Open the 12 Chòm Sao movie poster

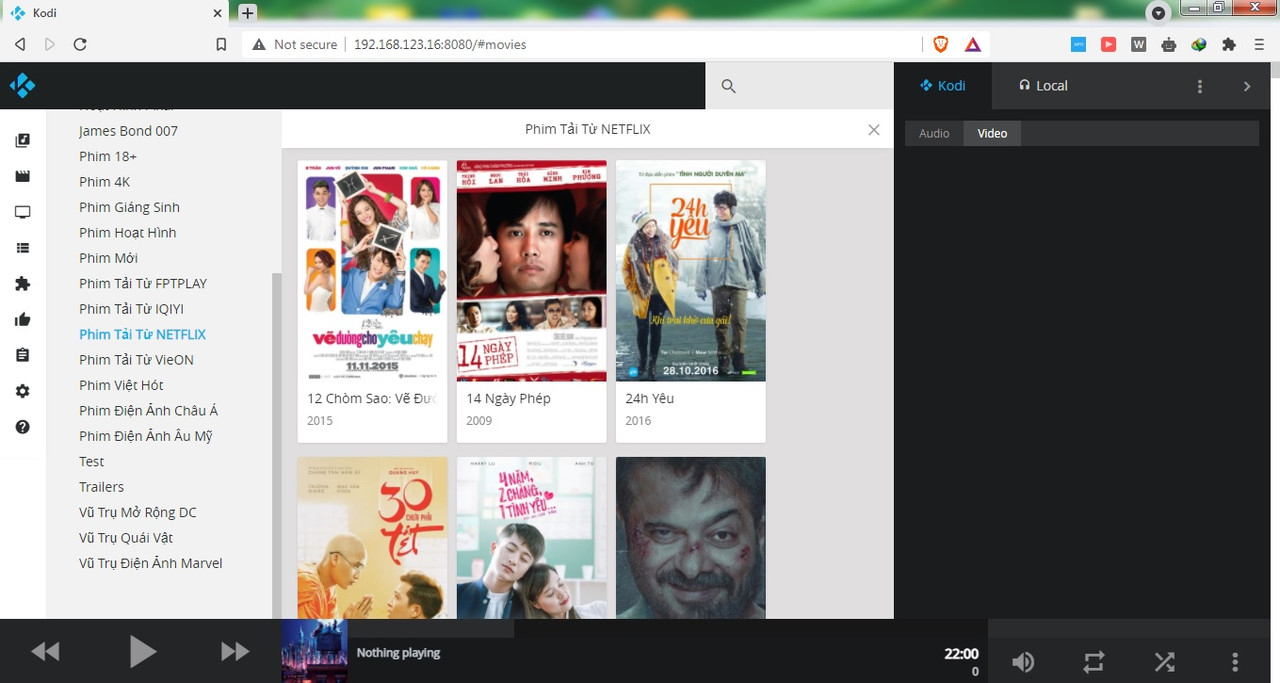tap(372, 270)
